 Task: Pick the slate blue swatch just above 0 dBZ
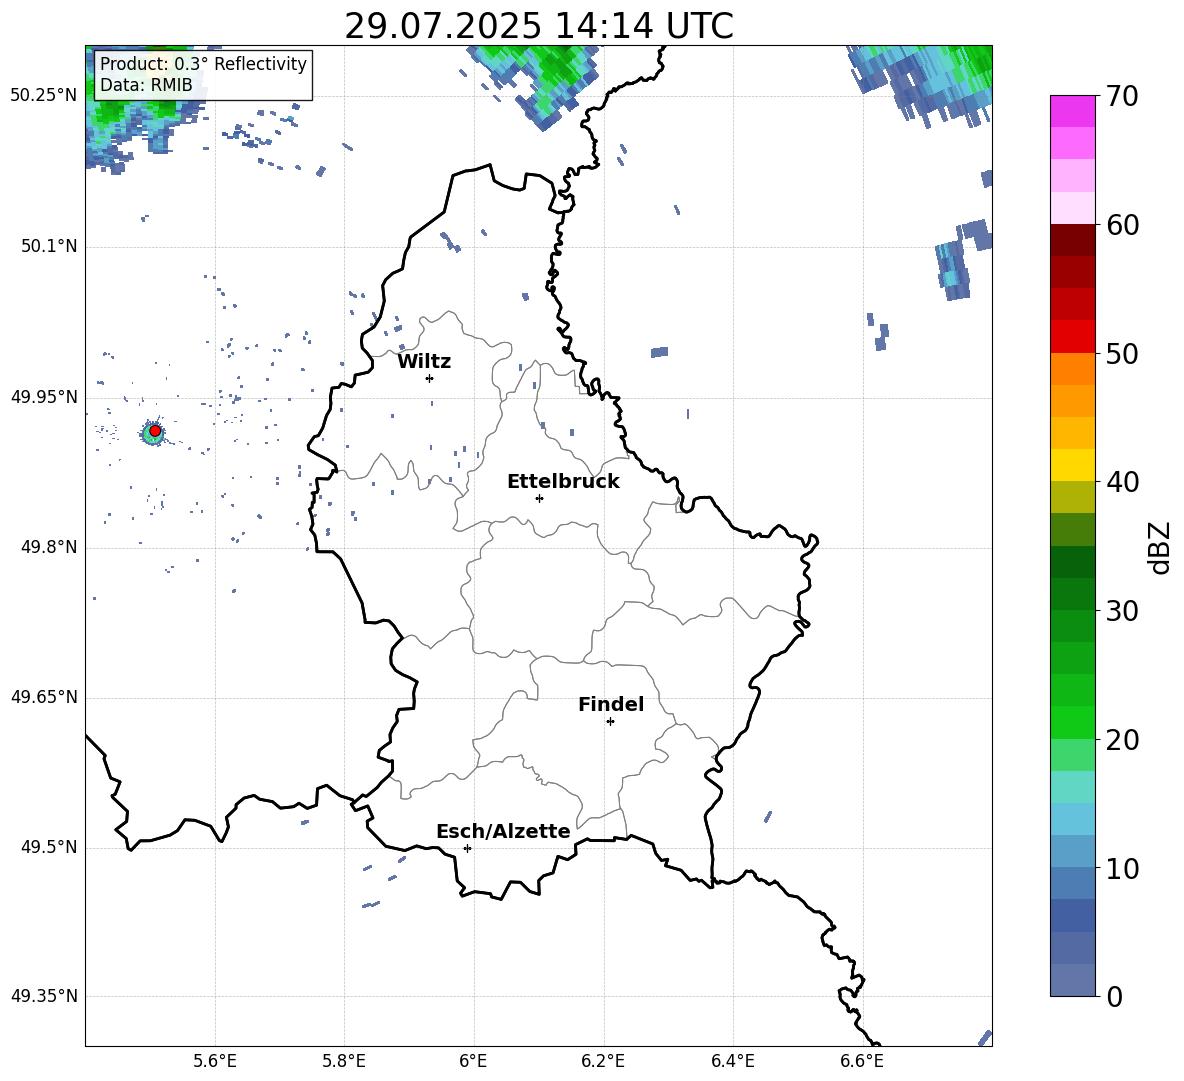click(1072, 980)
